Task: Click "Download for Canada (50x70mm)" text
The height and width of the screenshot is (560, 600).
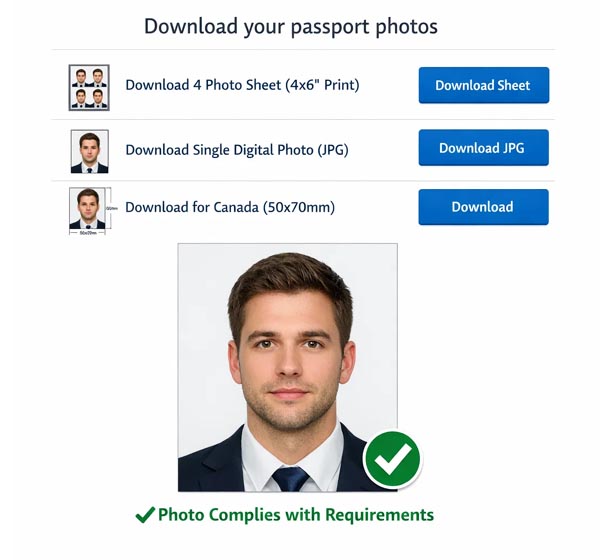Action: [230, 207]
